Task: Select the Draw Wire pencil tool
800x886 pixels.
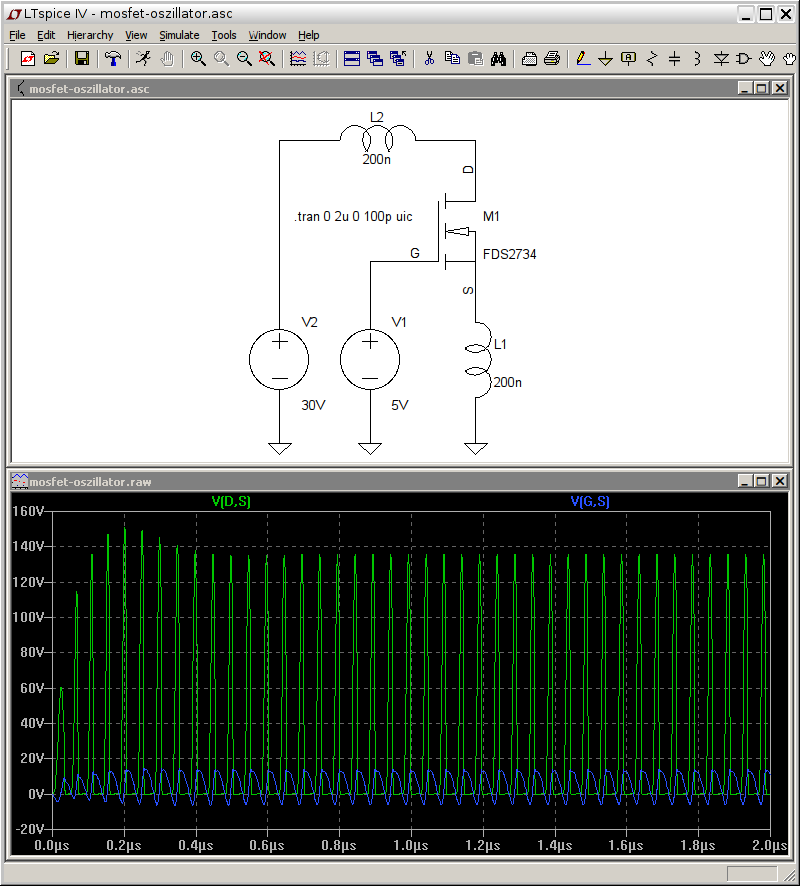Action: [583, 58]
